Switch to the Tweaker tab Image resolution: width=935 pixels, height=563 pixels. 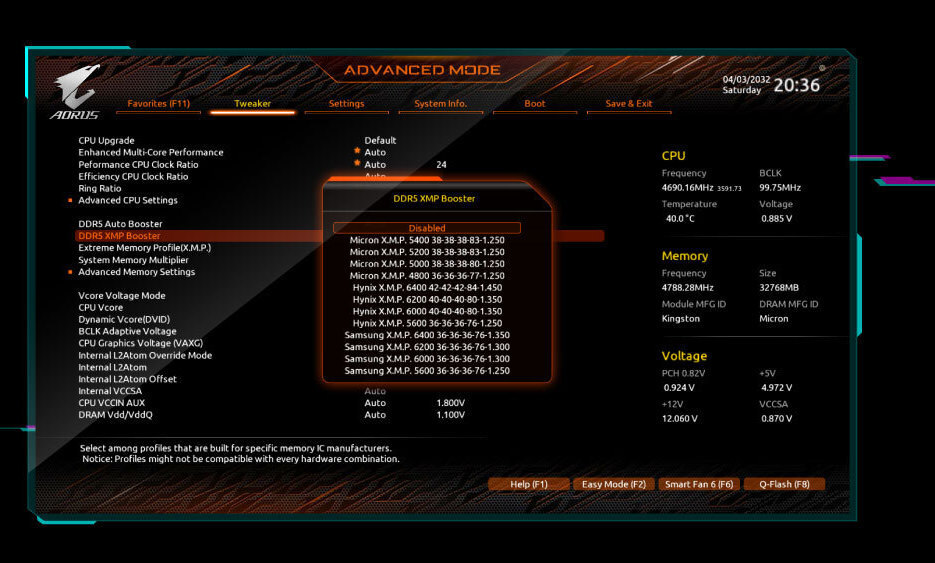pyautogui.click(x=252, y=104)
